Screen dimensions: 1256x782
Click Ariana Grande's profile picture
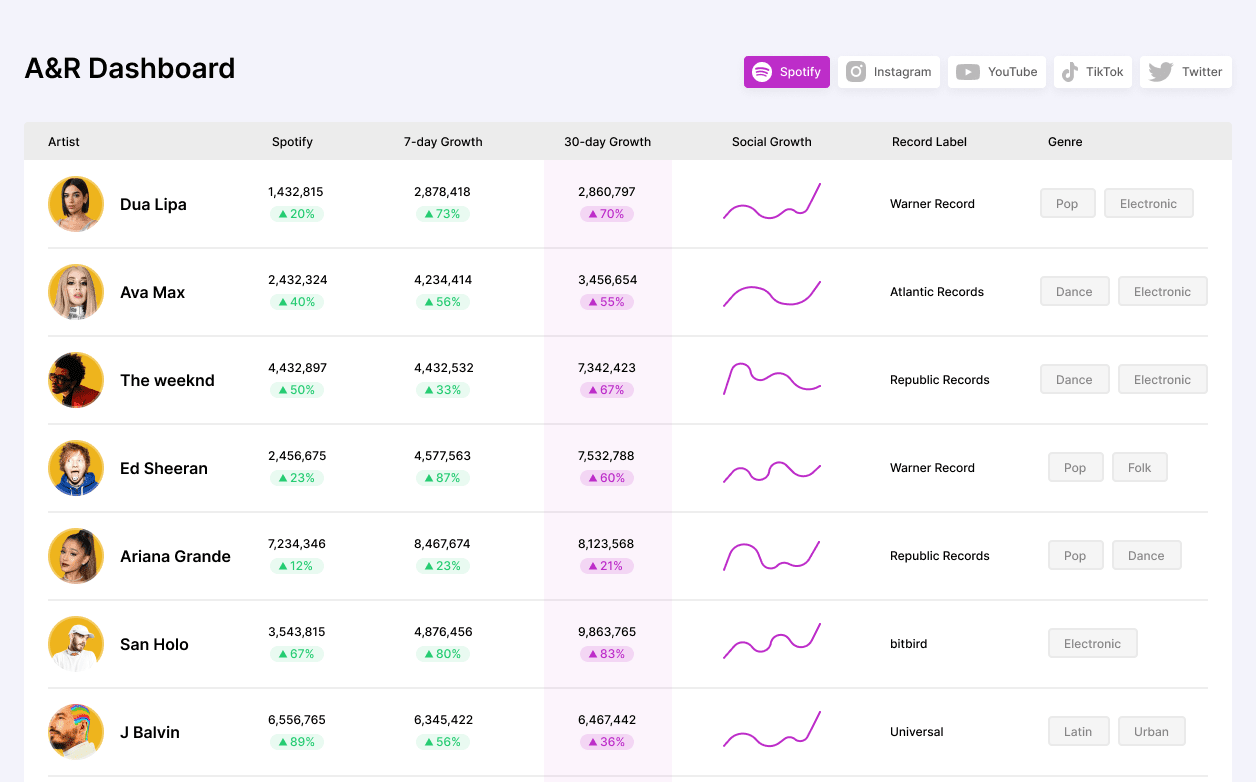coord(76,556)
